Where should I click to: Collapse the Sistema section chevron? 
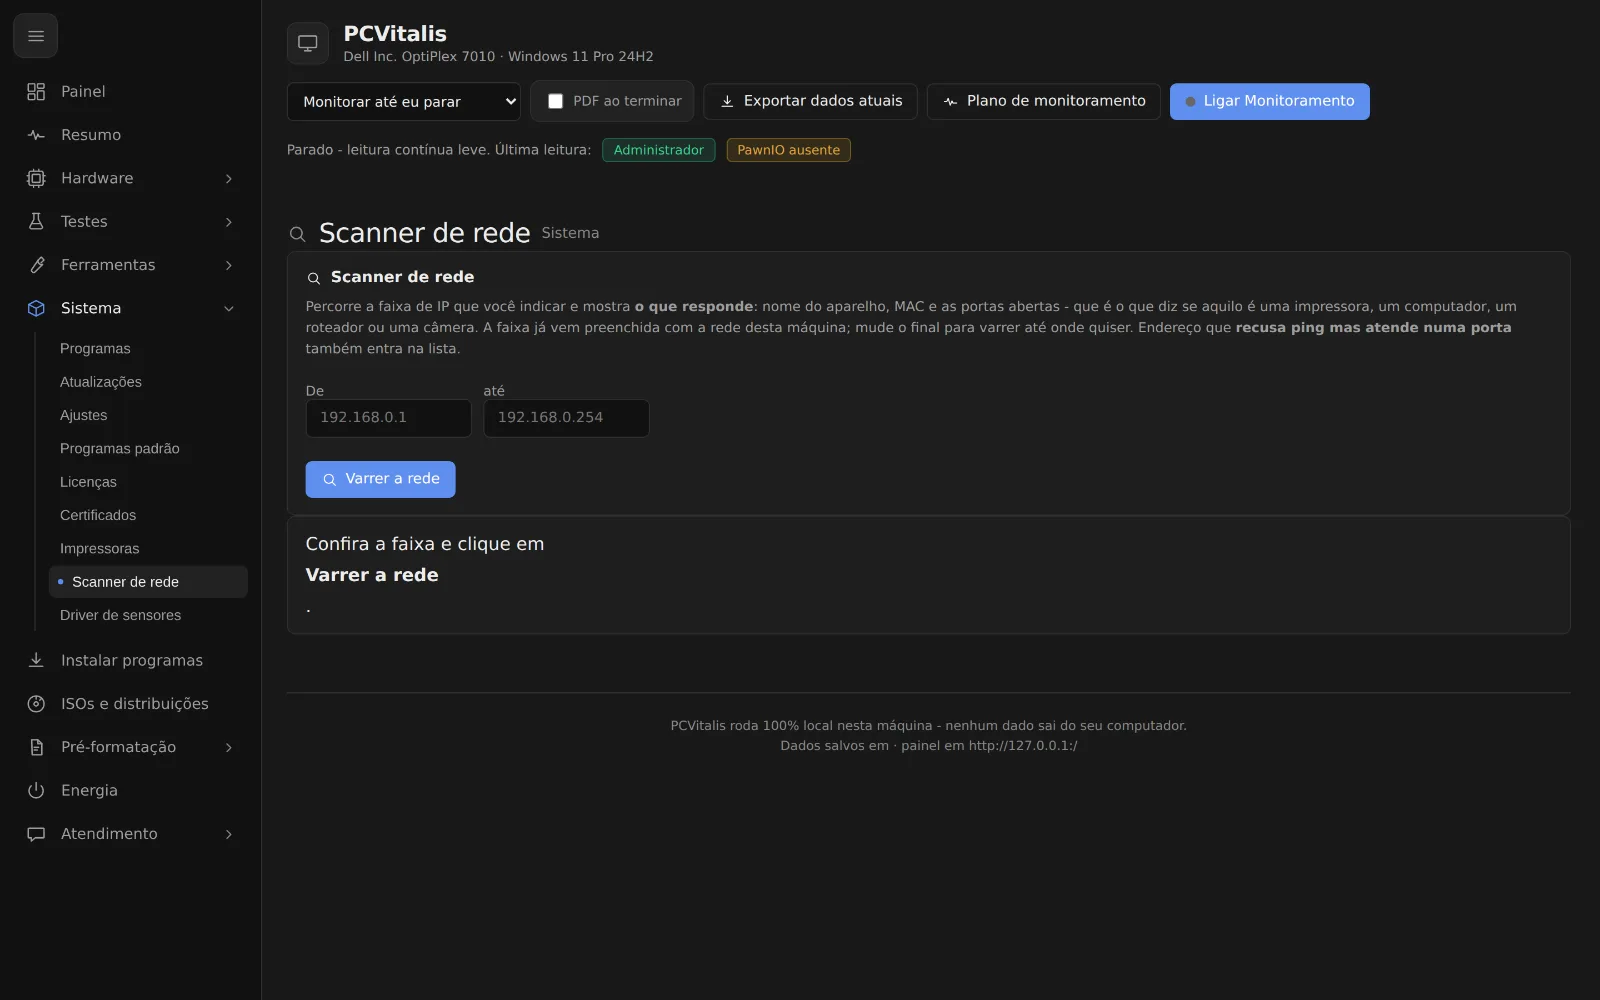tap(229, 308)
